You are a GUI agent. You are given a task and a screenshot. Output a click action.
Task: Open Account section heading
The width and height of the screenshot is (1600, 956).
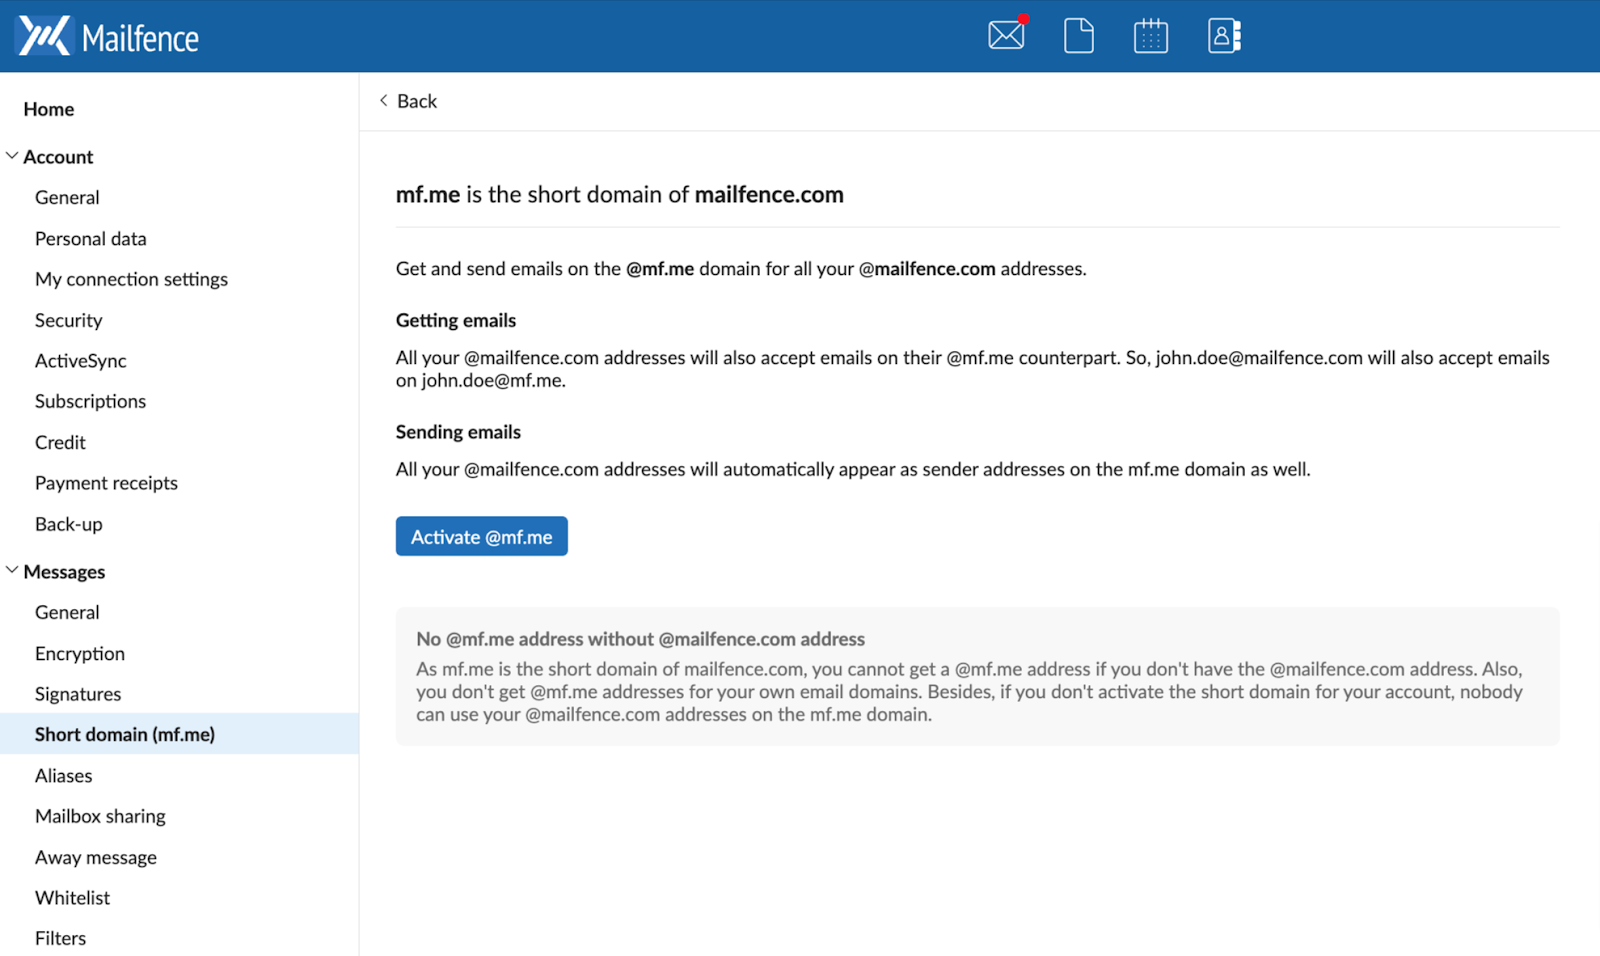click(58, 157)
